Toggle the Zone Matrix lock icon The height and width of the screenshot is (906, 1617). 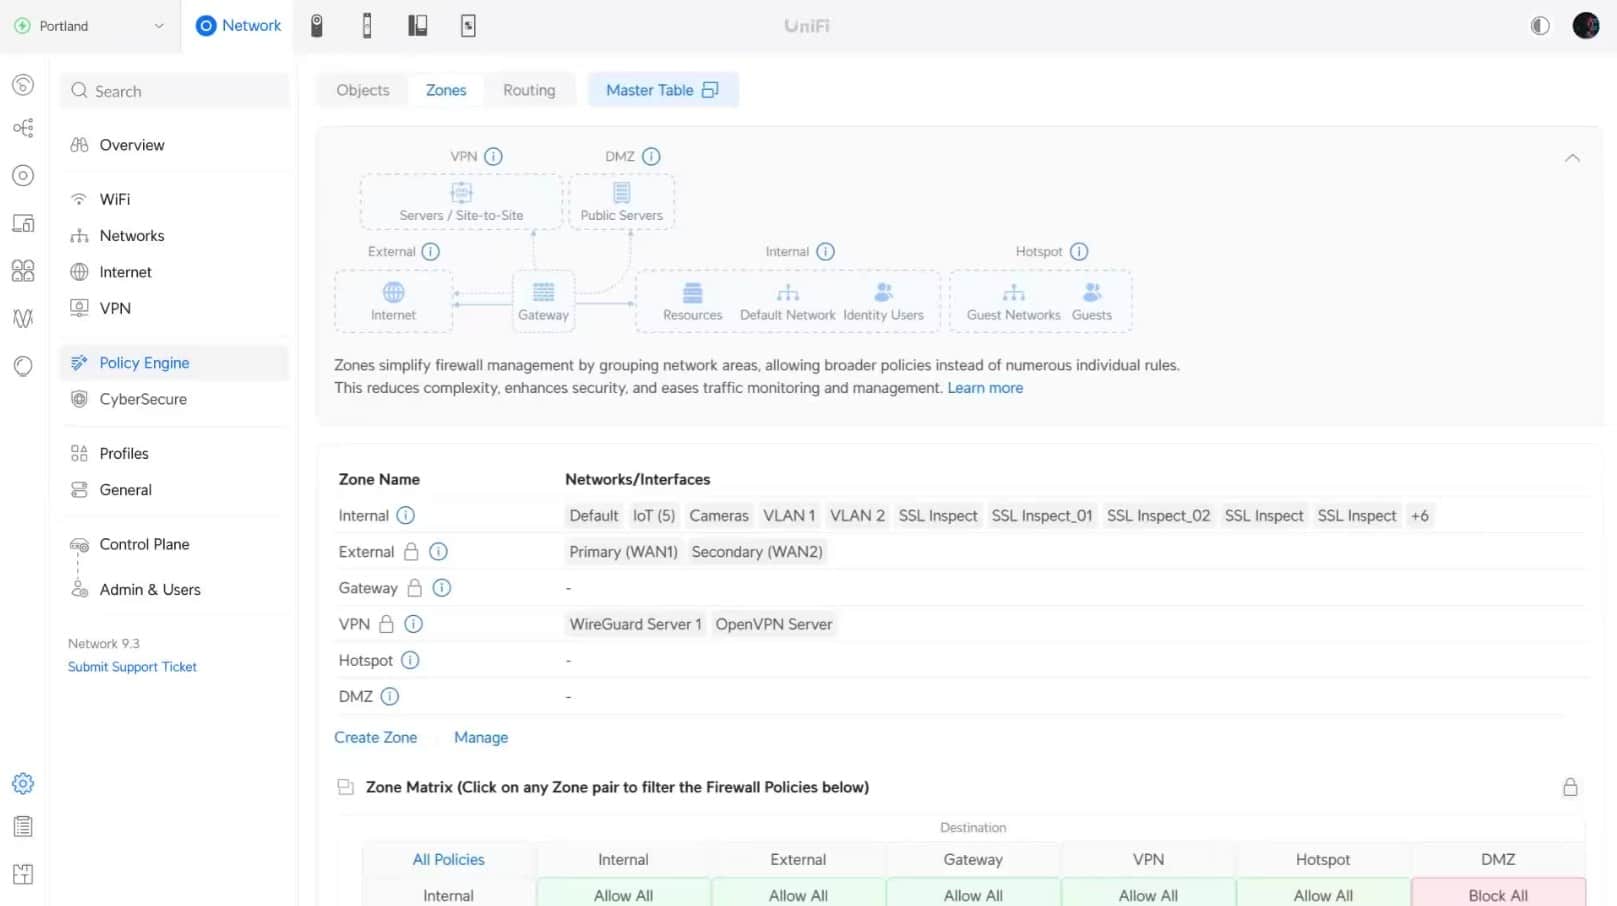(x=1570, y=787)
